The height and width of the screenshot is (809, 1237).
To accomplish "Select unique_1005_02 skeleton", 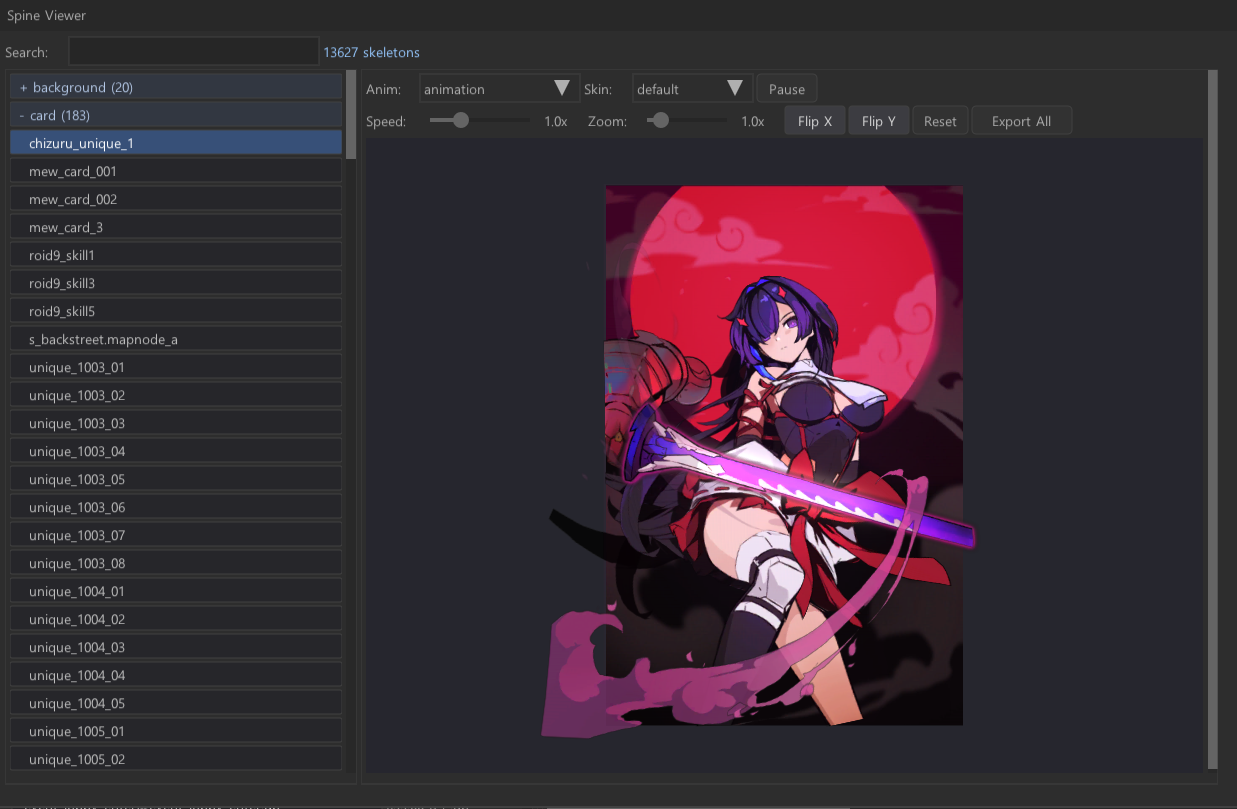I will [x=176, y=759].
